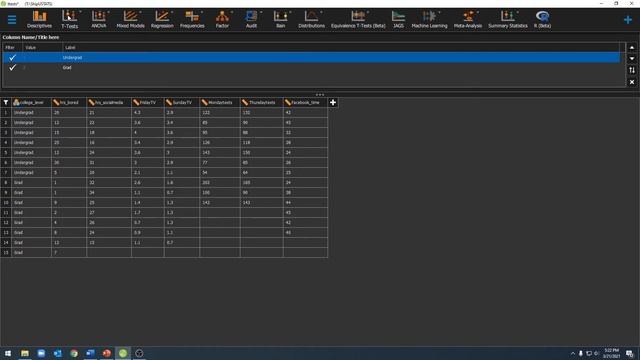
Task: Click the FridayTV scale type icon
Action: 136,102
